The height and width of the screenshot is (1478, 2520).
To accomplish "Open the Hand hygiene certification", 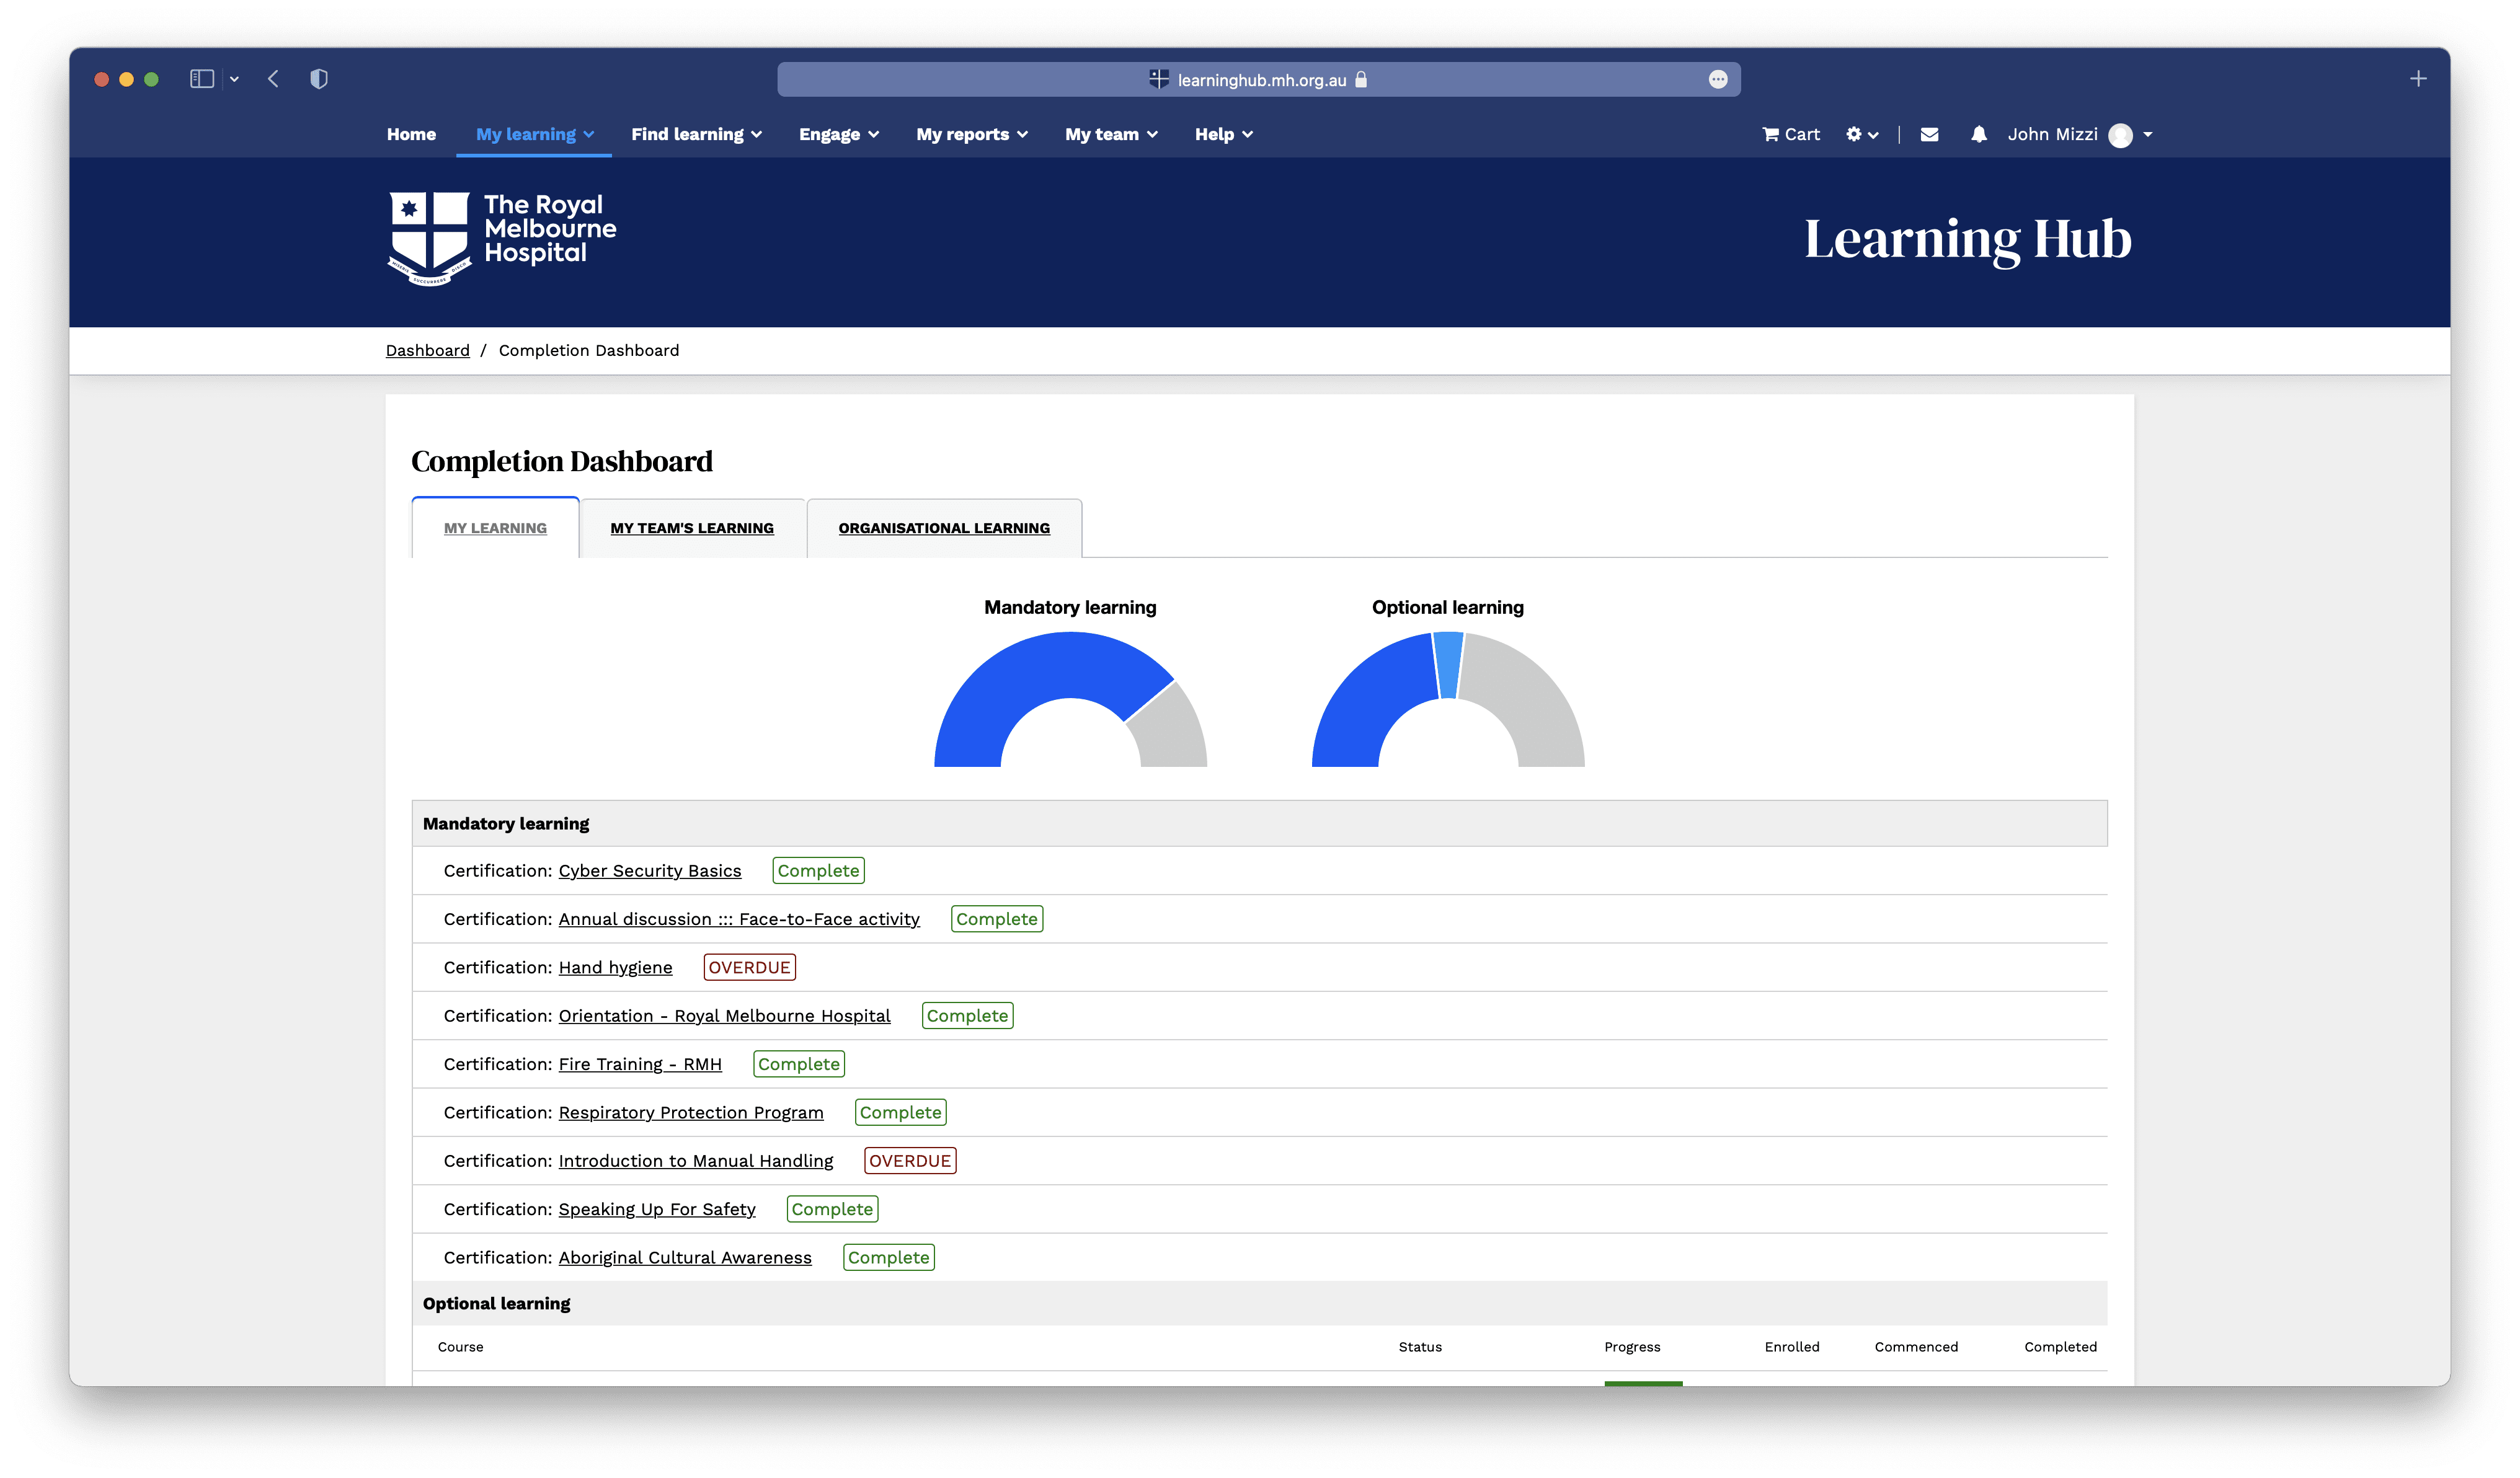I will pyautogui.click(x=615, y=968).
